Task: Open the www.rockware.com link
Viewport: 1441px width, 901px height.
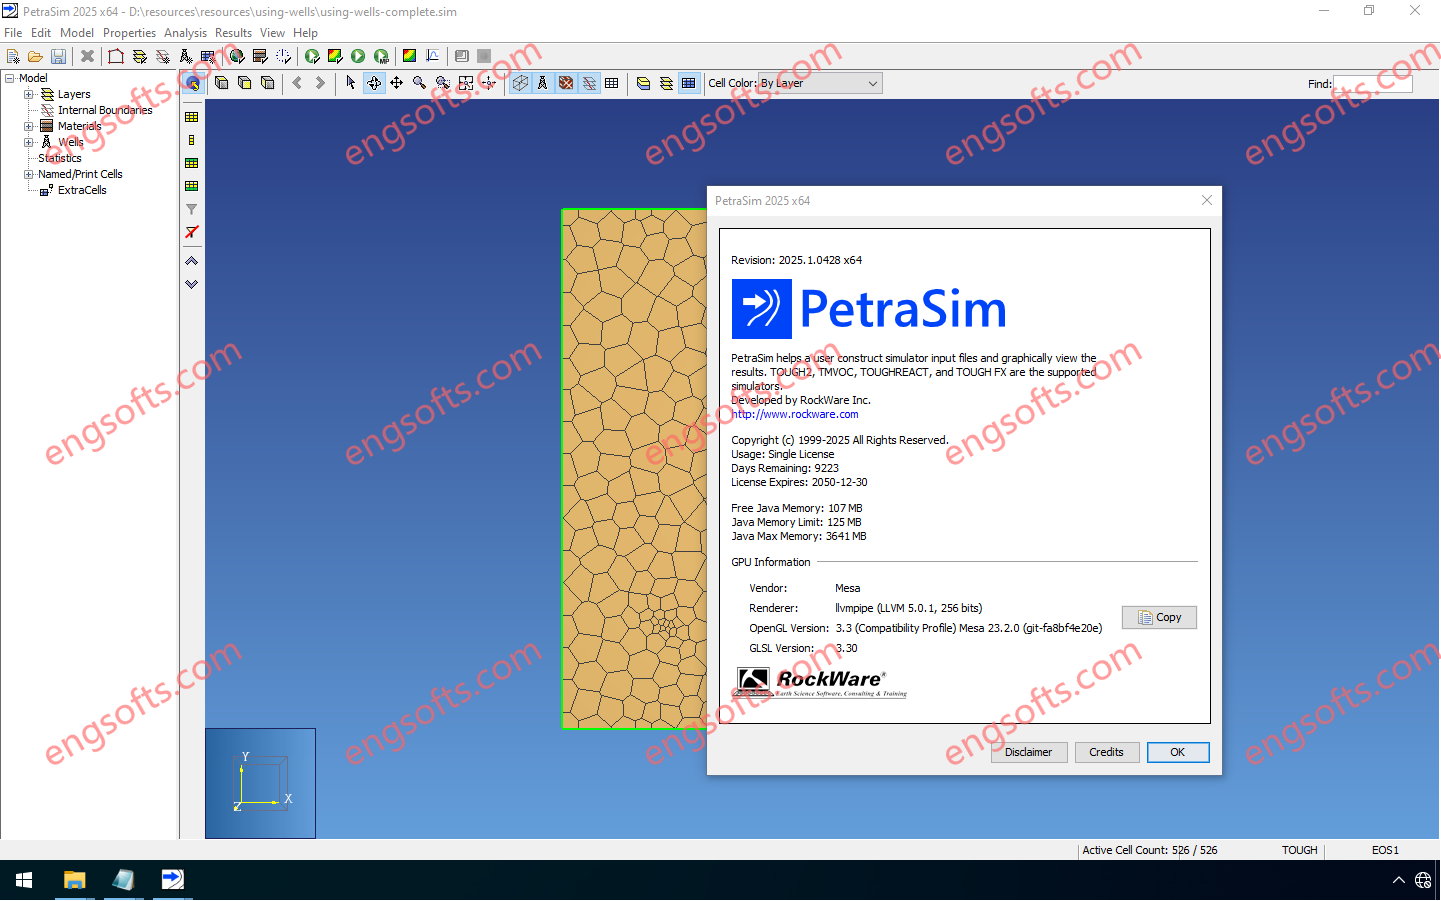Action: 795,414
